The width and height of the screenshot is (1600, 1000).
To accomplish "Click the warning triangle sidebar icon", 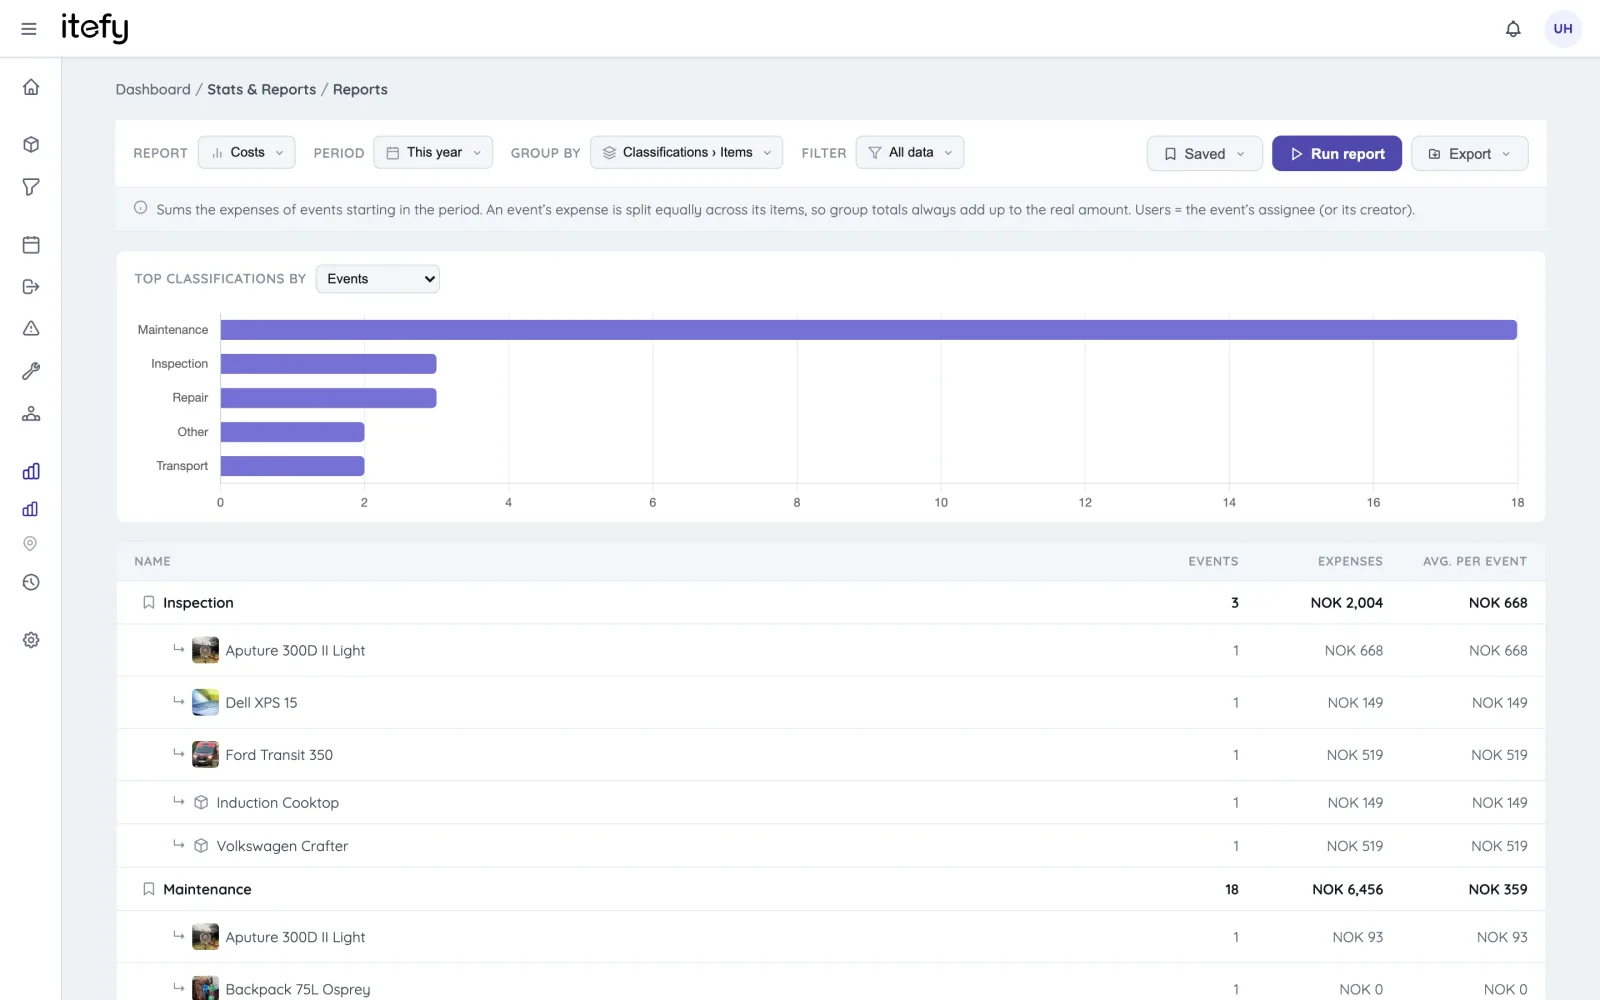I will (x=31, y=329).
